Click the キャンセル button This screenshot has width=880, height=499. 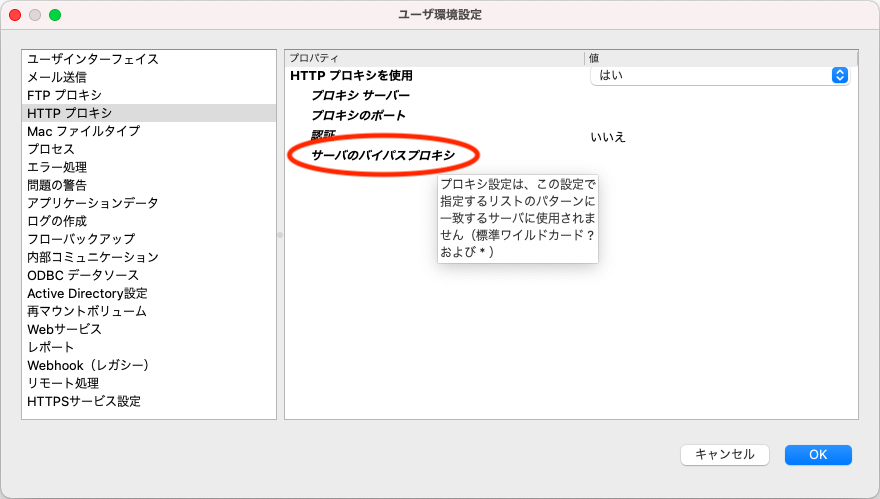click(x=725, y=455)
